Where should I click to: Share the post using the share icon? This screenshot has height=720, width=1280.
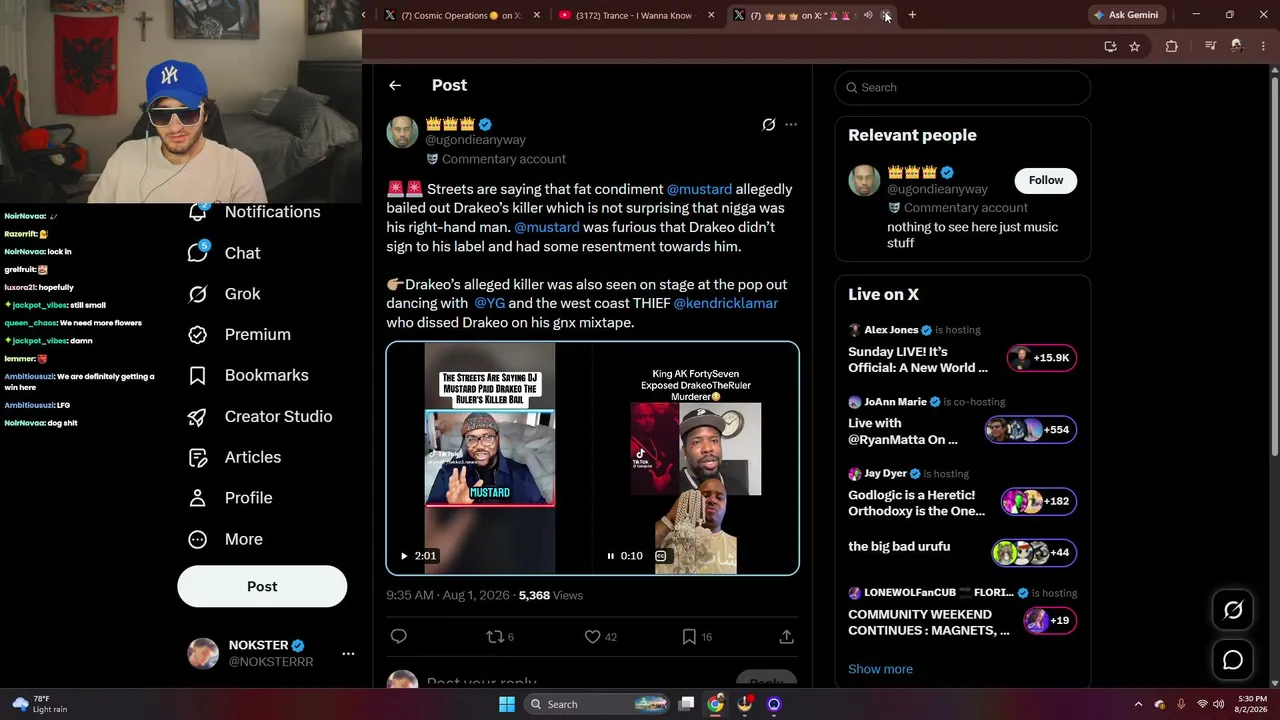pos(786,637)
